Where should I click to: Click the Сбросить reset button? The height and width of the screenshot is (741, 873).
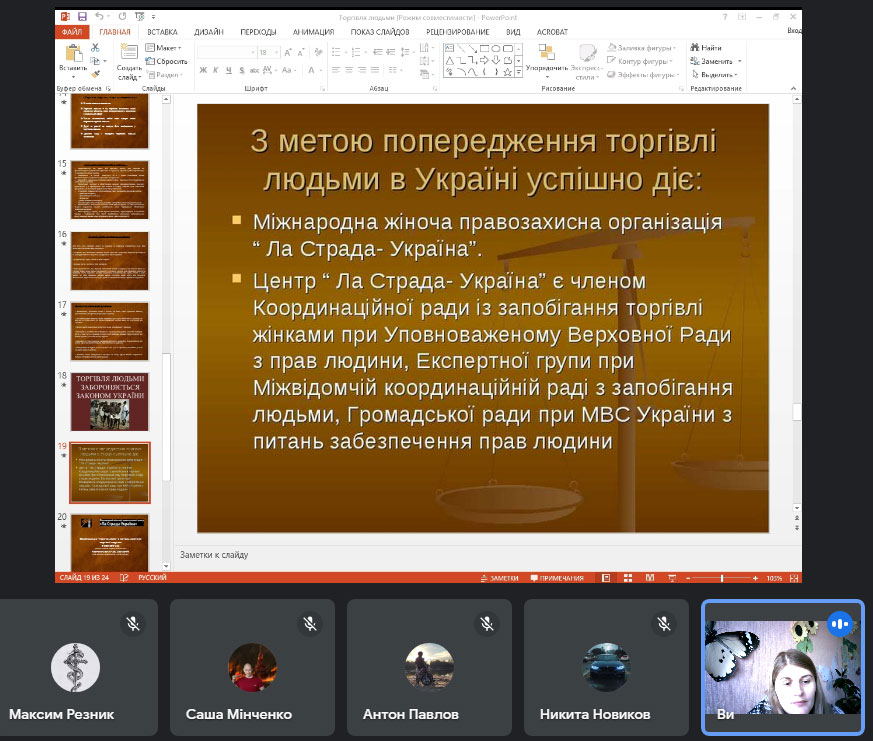166,61
